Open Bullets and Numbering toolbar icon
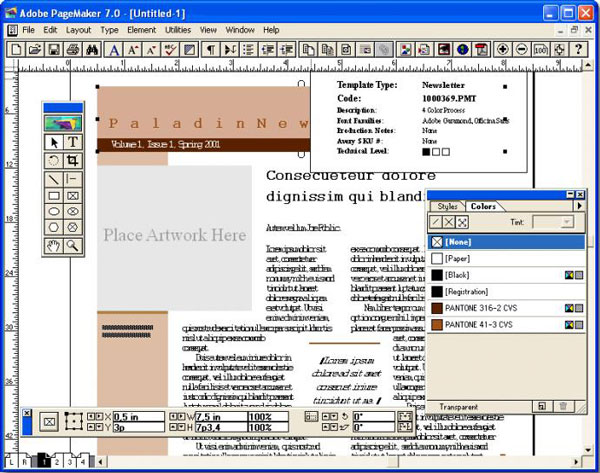The height and width of the screenshot is (473, 600). pos(249,49)
